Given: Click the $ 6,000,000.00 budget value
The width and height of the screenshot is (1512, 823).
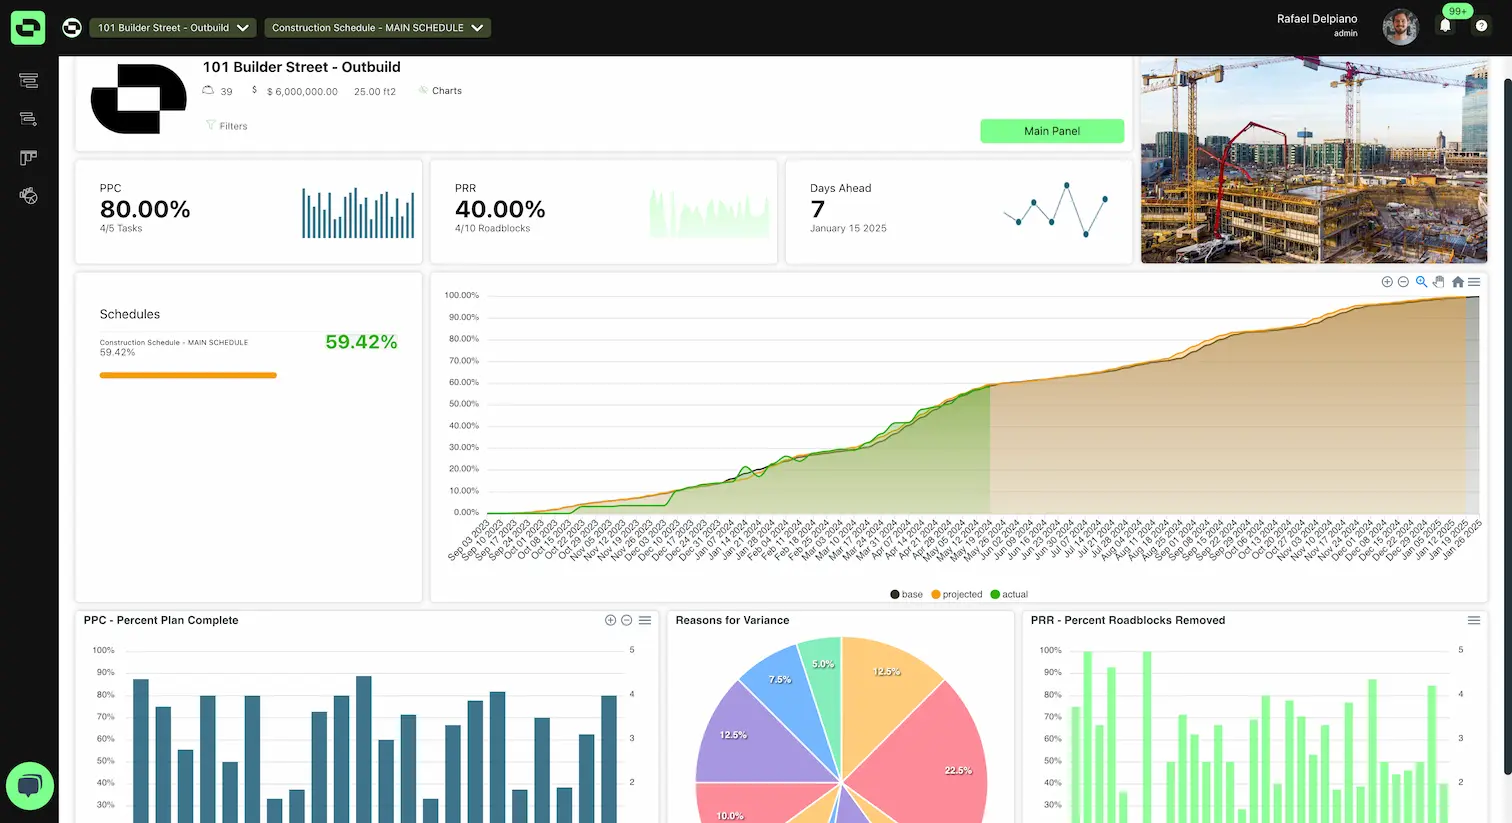Looking at the screenshot, I should coord(302,91).
